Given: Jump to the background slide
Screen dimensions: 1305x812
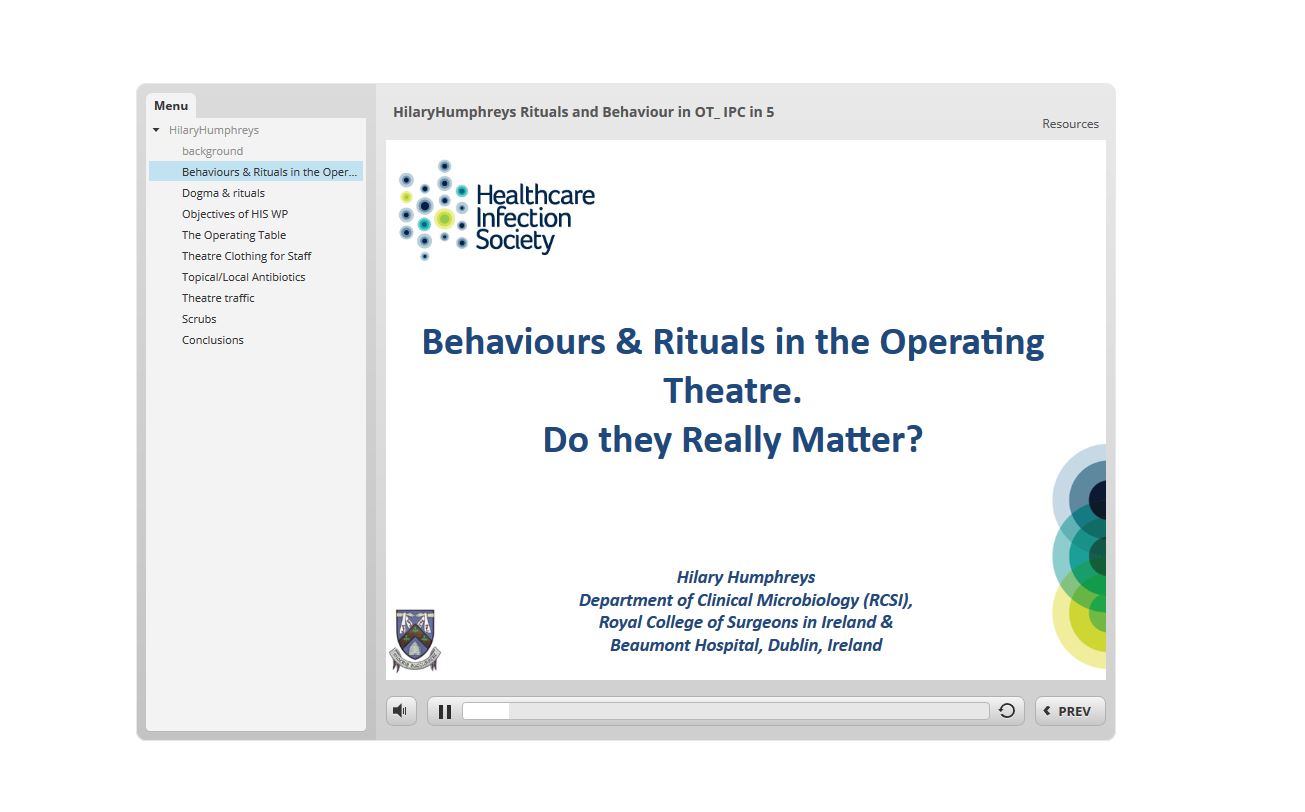Looking at the screenshot, I should 212,151.
